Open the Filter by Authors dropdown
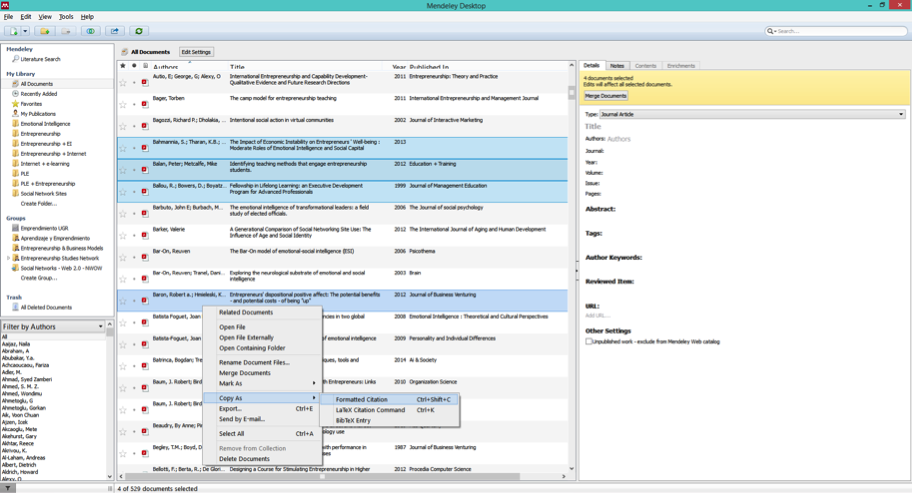913x493 pixels. [x=53, y=327]
